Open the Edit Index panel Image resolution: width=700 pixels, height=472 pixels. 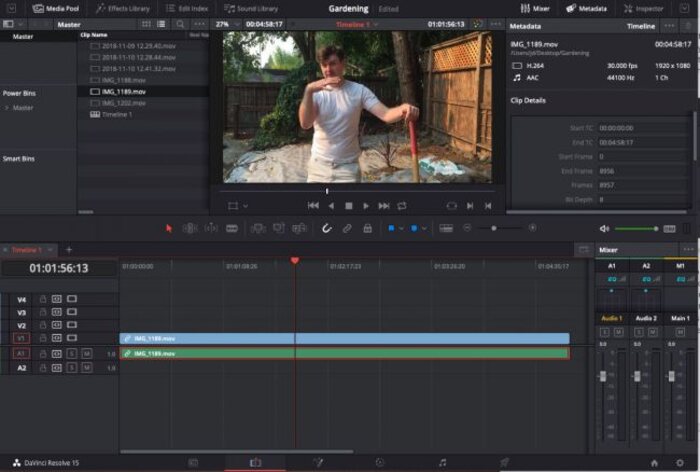pyautogui.click(x=187, y=8)
